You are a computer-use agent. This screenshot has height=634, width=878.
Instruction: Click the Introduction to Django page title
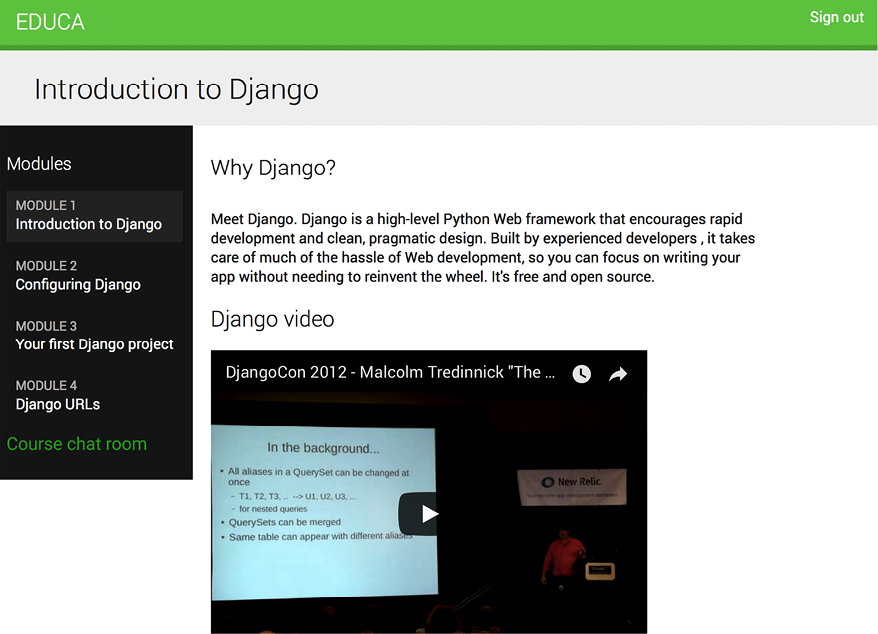pyautogui.click(x=176, y=90)
